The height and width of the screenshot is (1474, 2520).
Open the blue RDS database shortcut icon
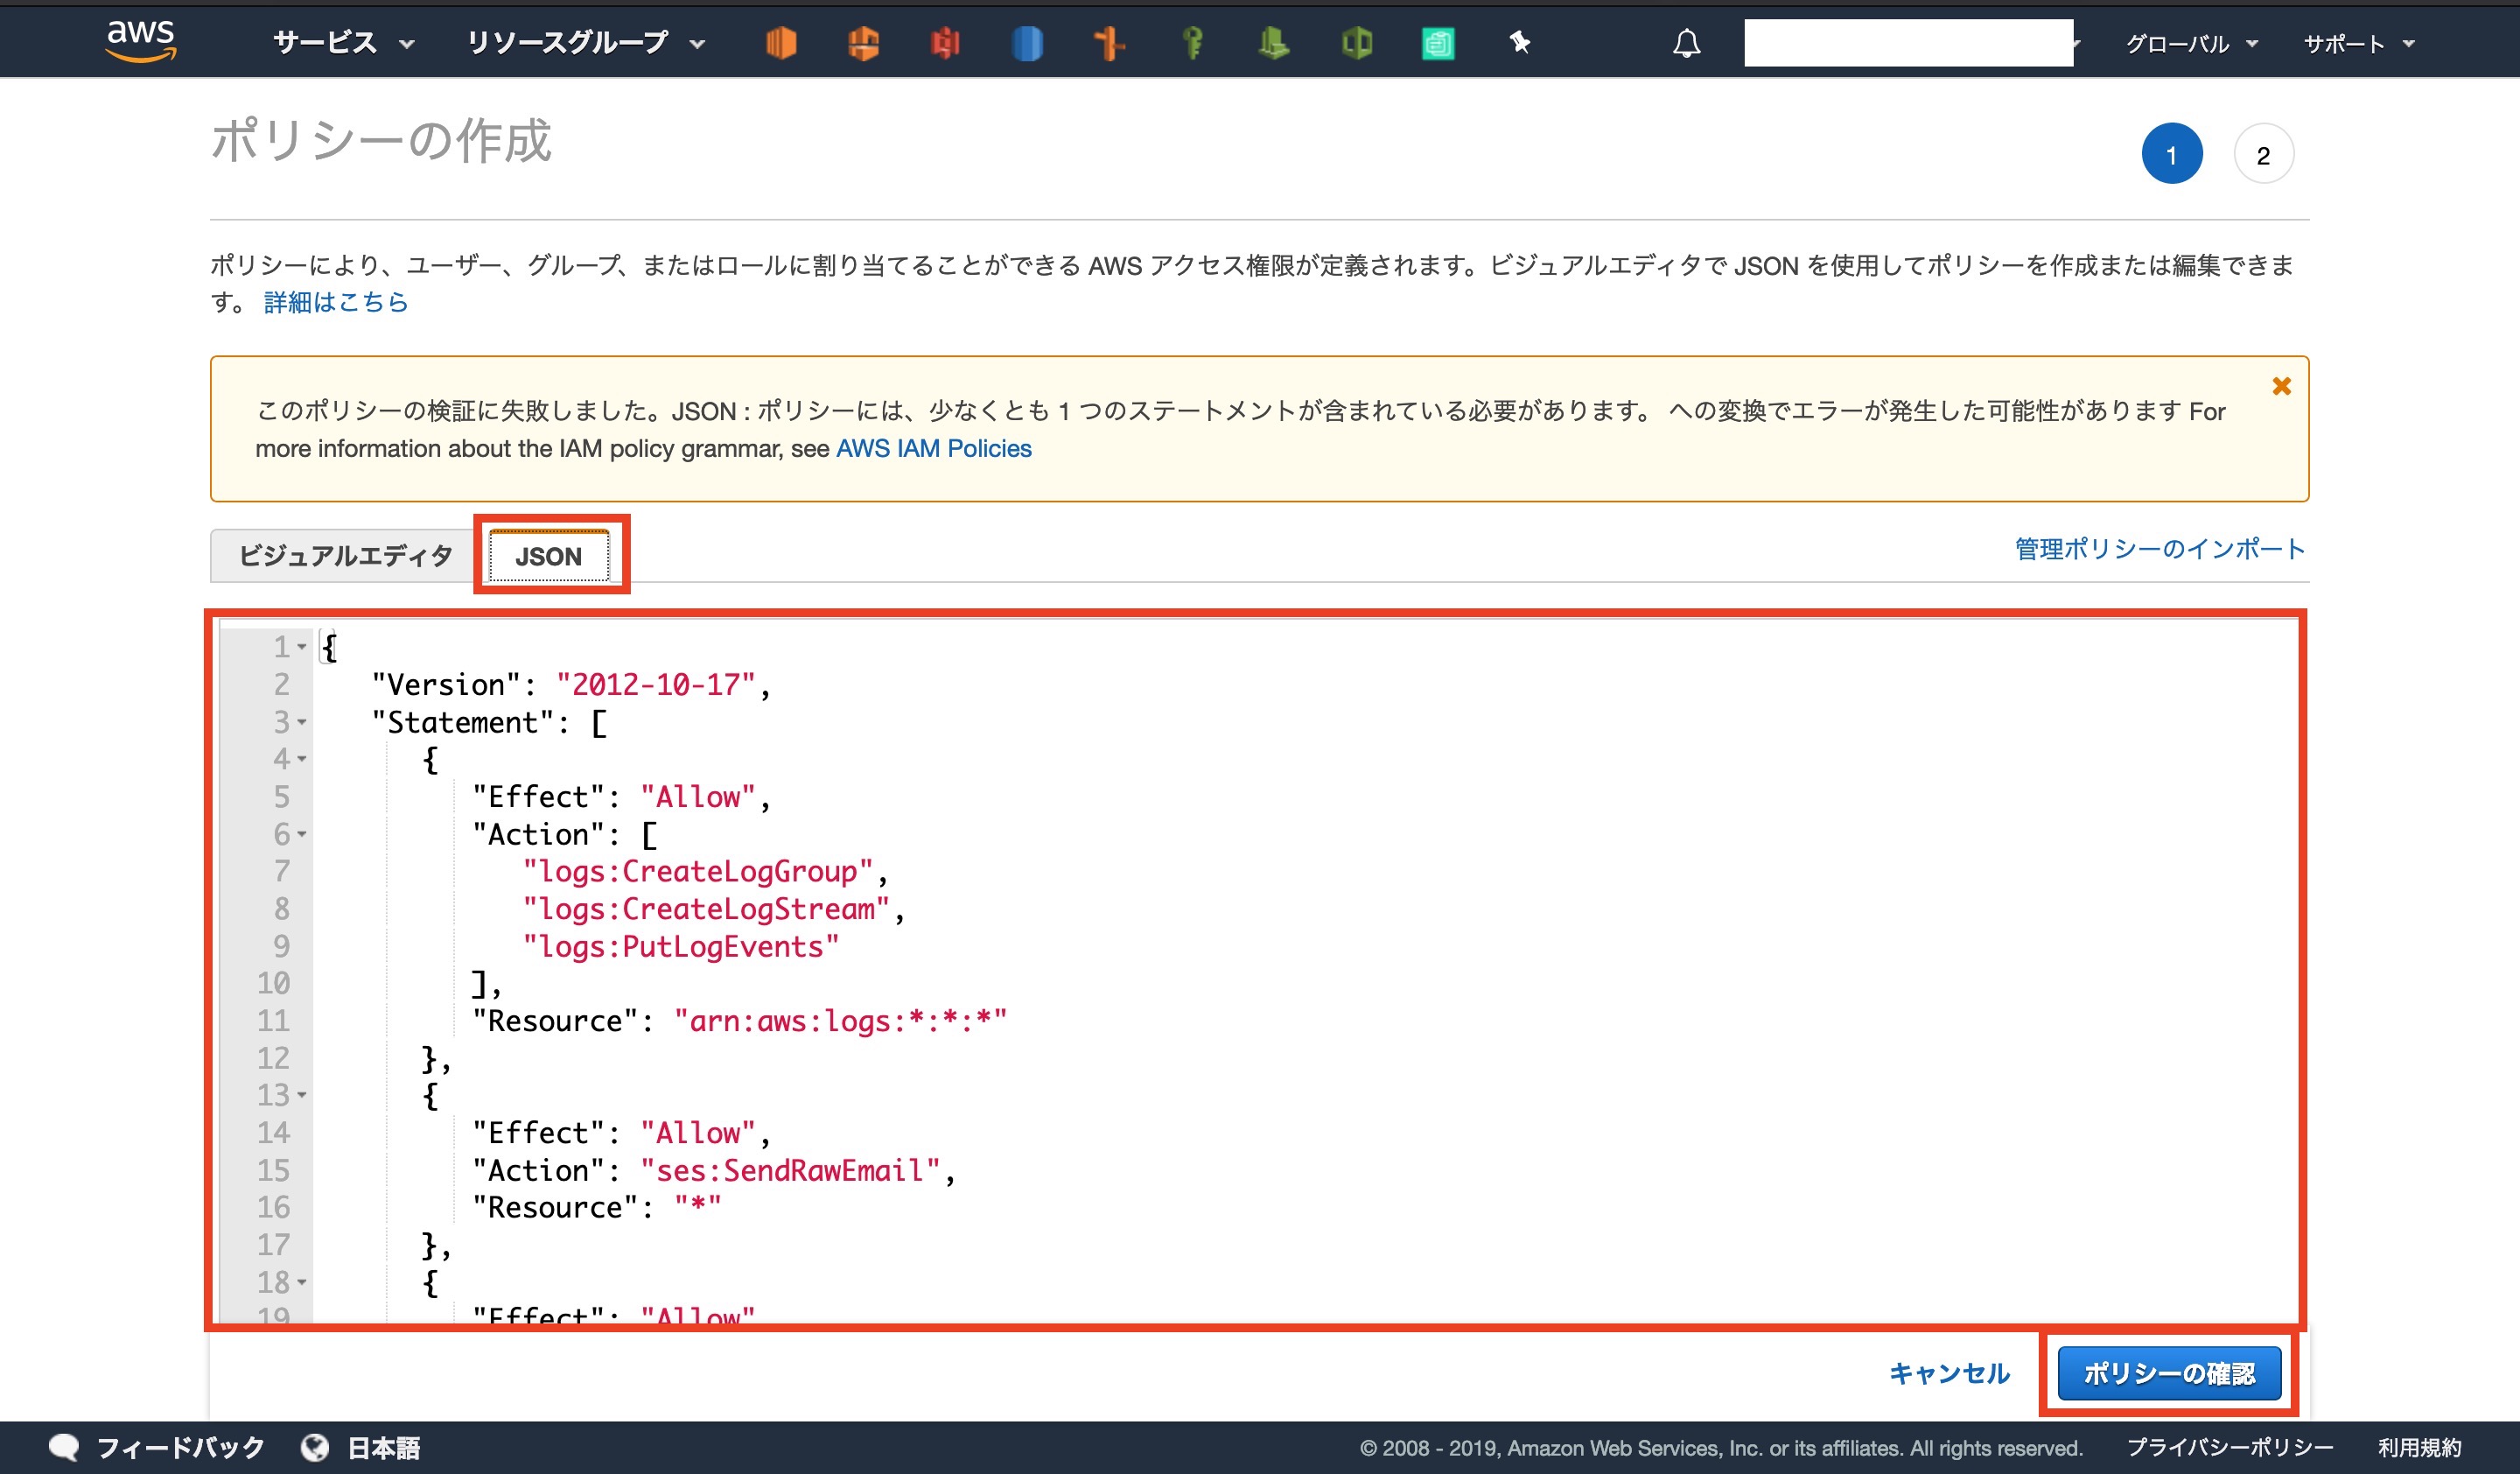click(1027, 43)
